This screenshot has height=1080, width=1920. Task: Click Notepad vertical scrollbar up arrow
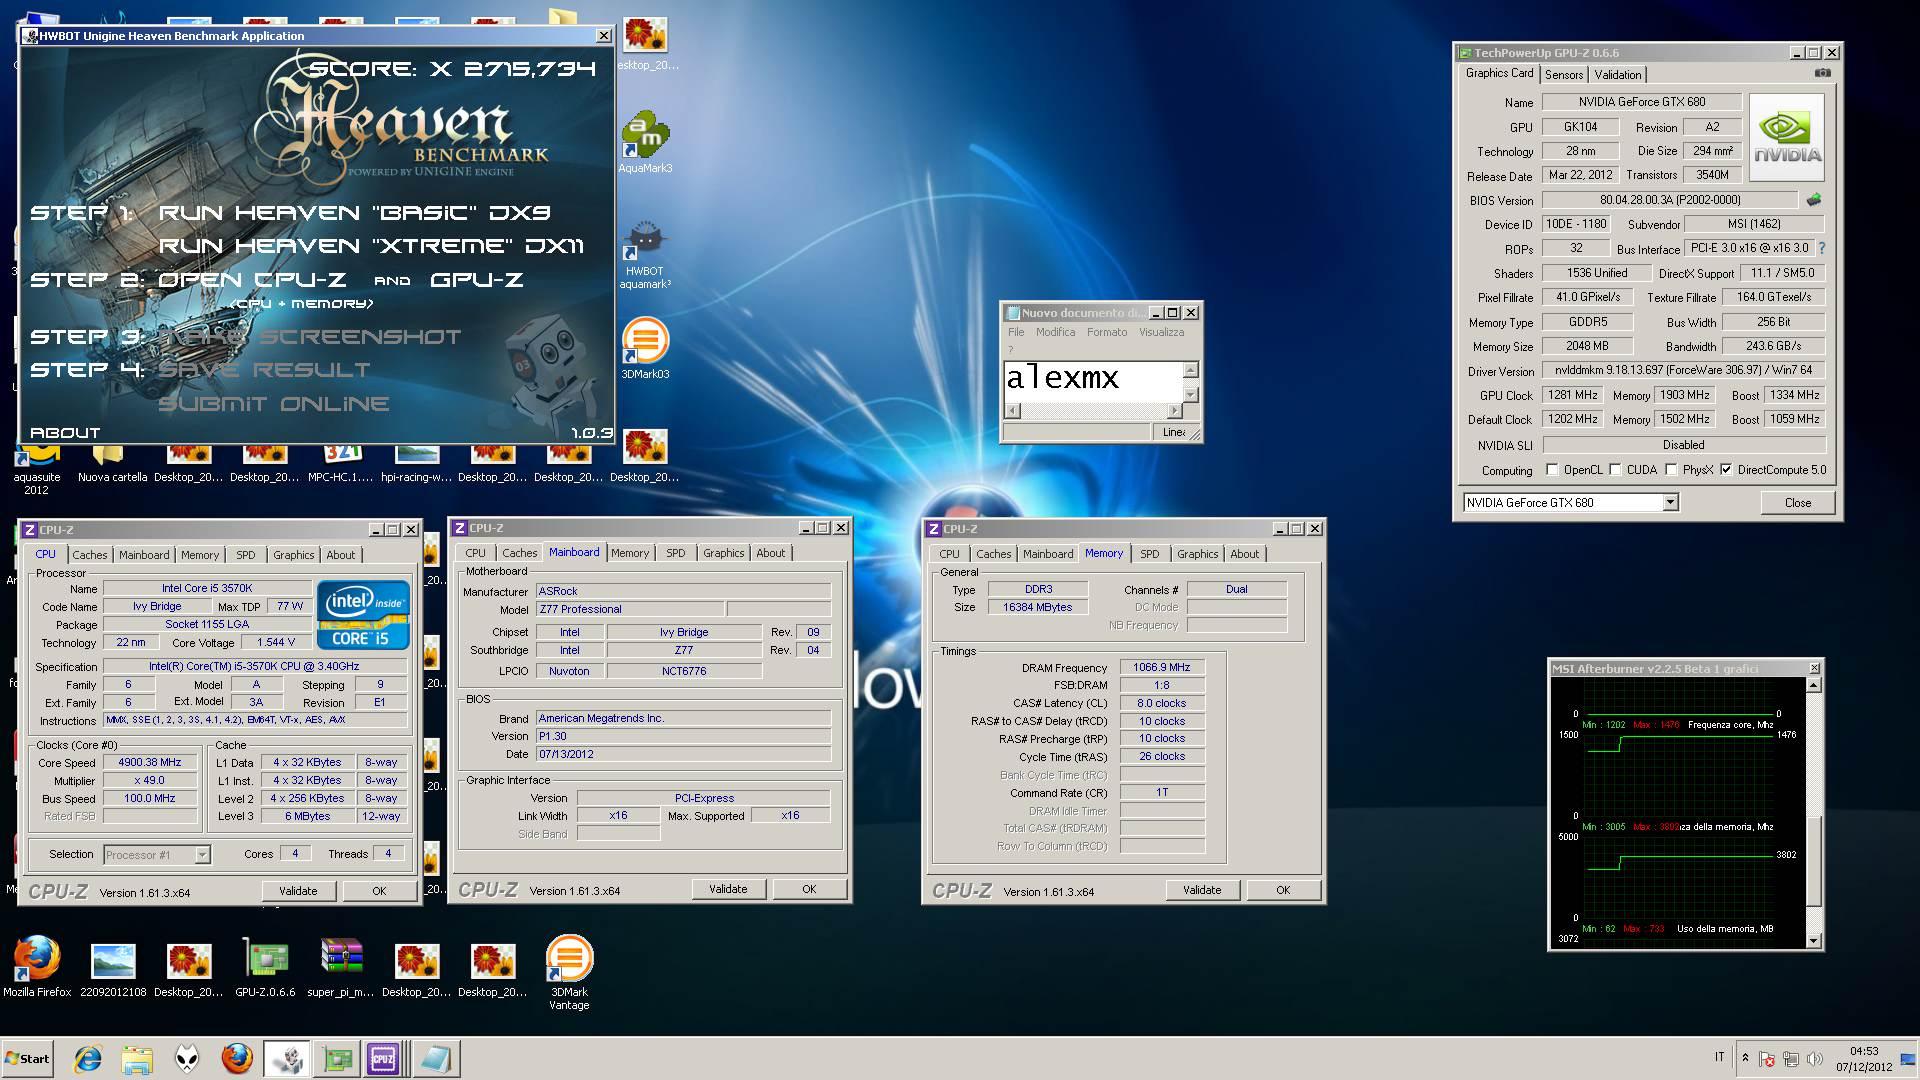(1190, 370)
